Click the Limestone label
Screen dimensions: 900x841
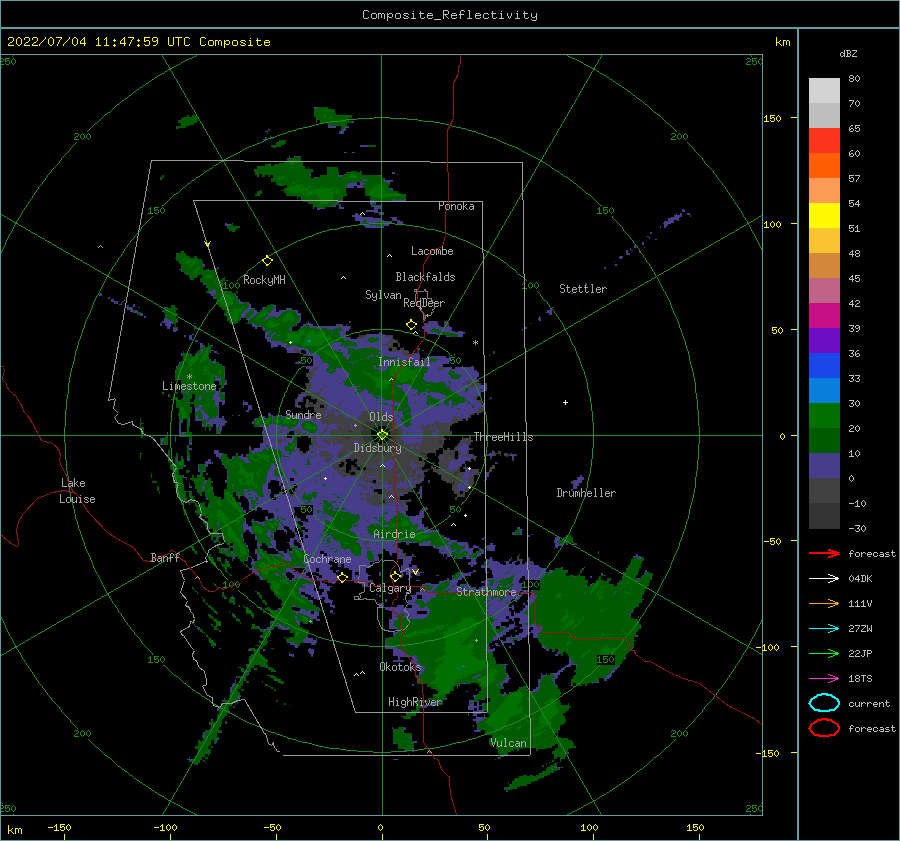189,386
